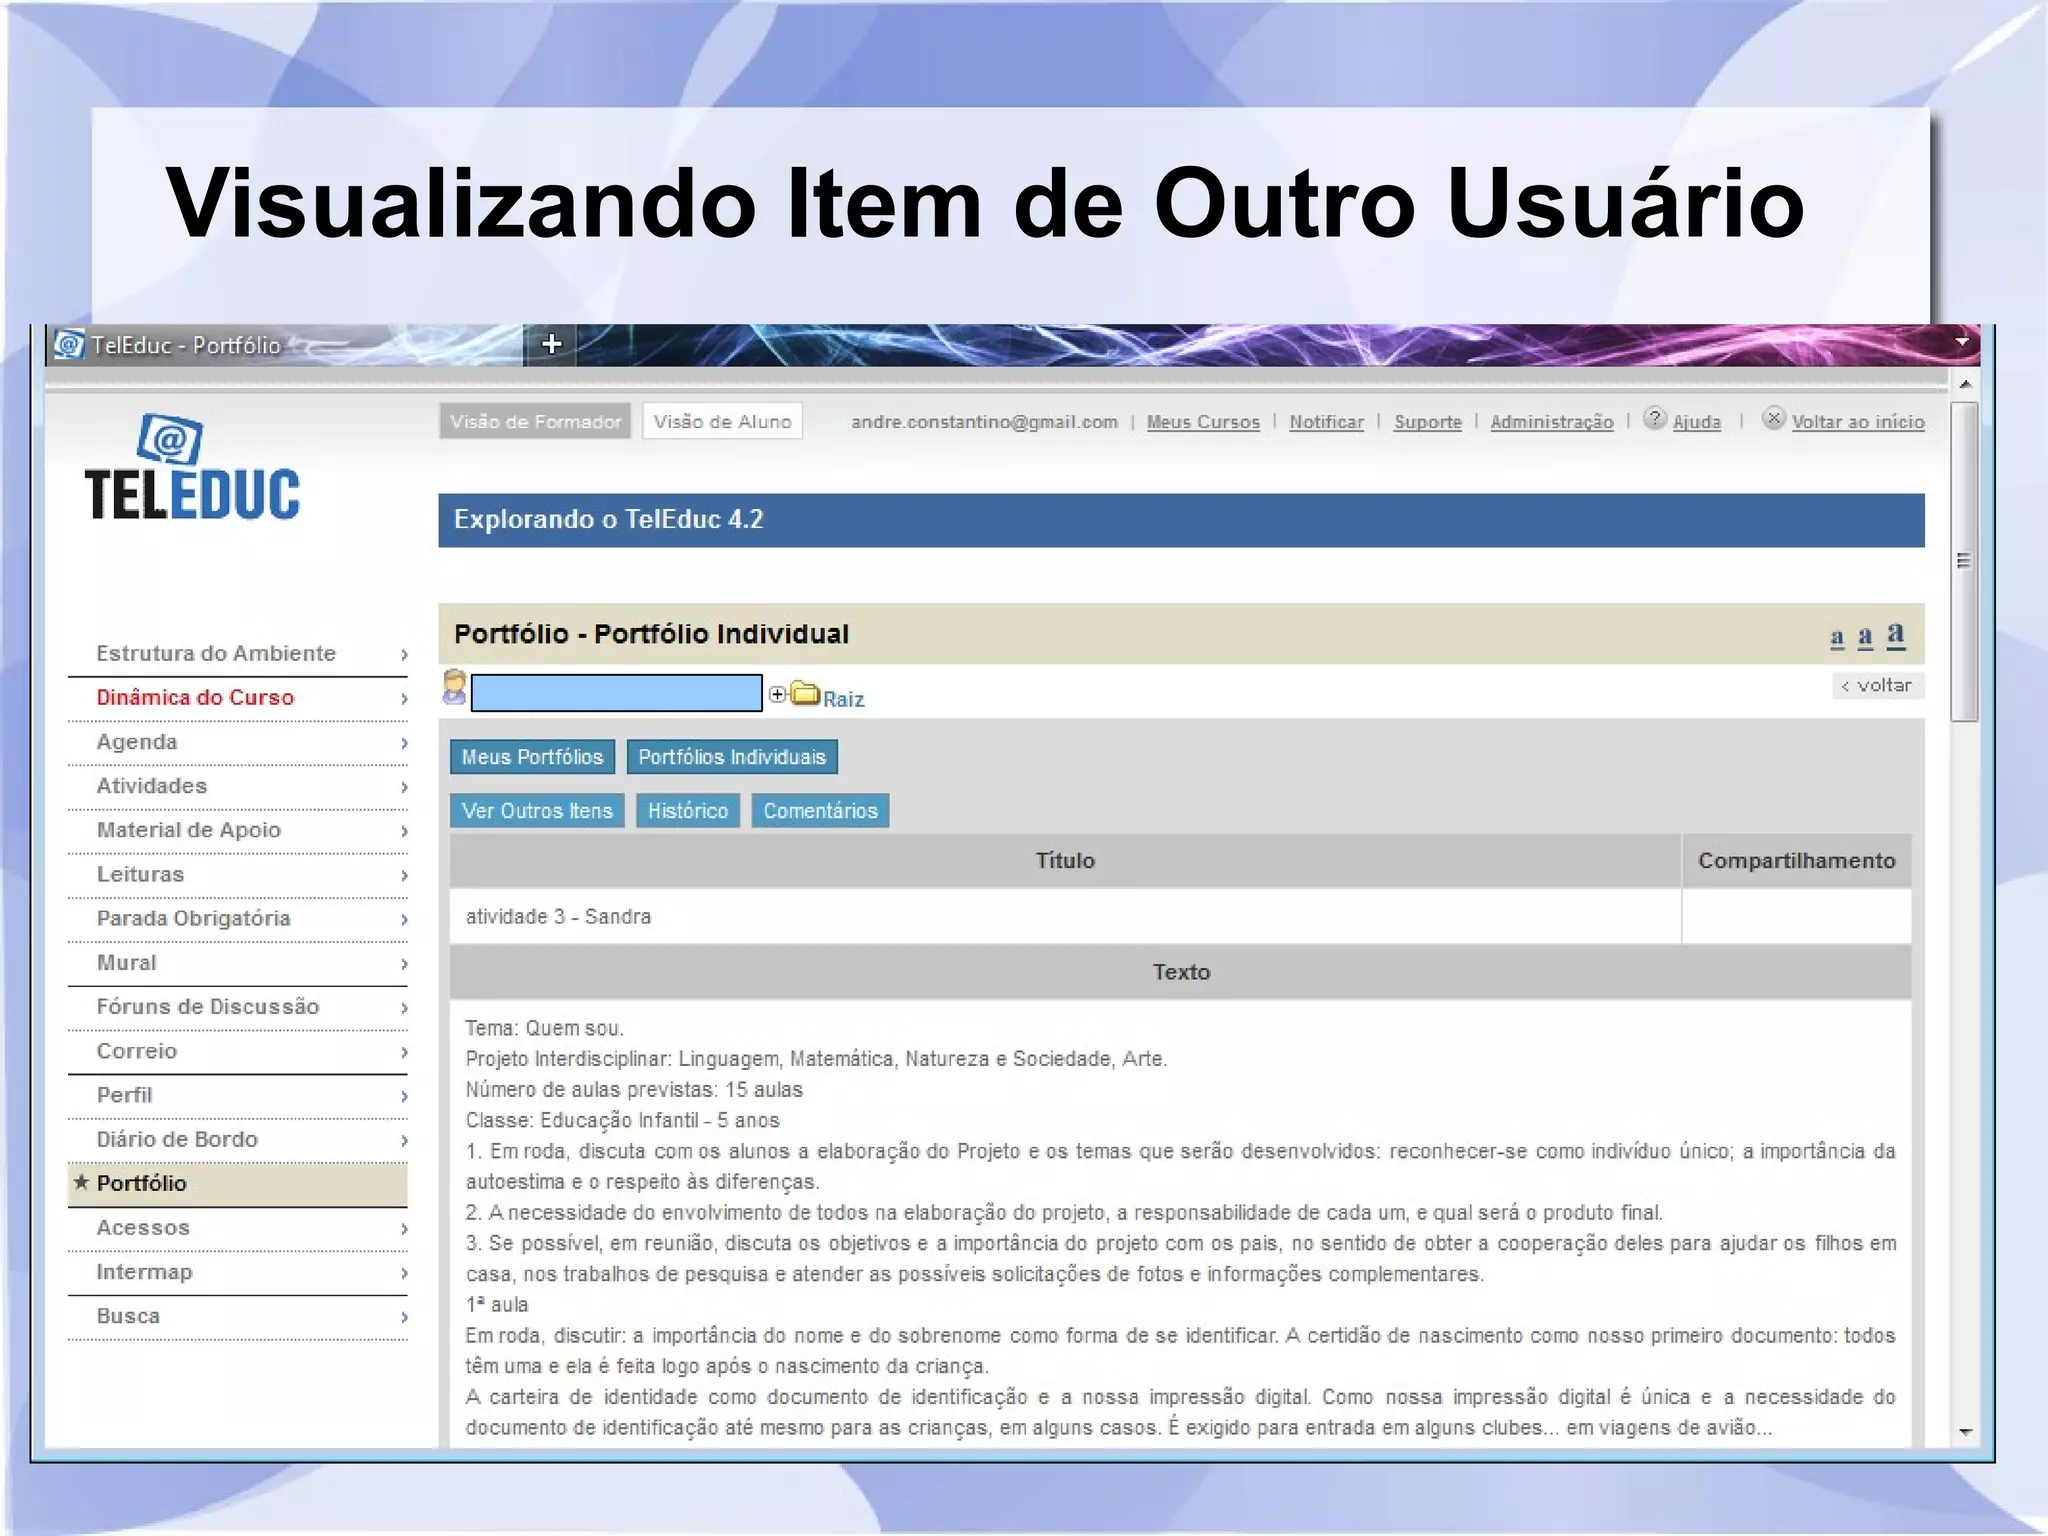Viewport: 2048px width, 1536px height.
Task: Click the star icon beside Portfólio
Action: pyautogui.click(x=82, y=1182)
